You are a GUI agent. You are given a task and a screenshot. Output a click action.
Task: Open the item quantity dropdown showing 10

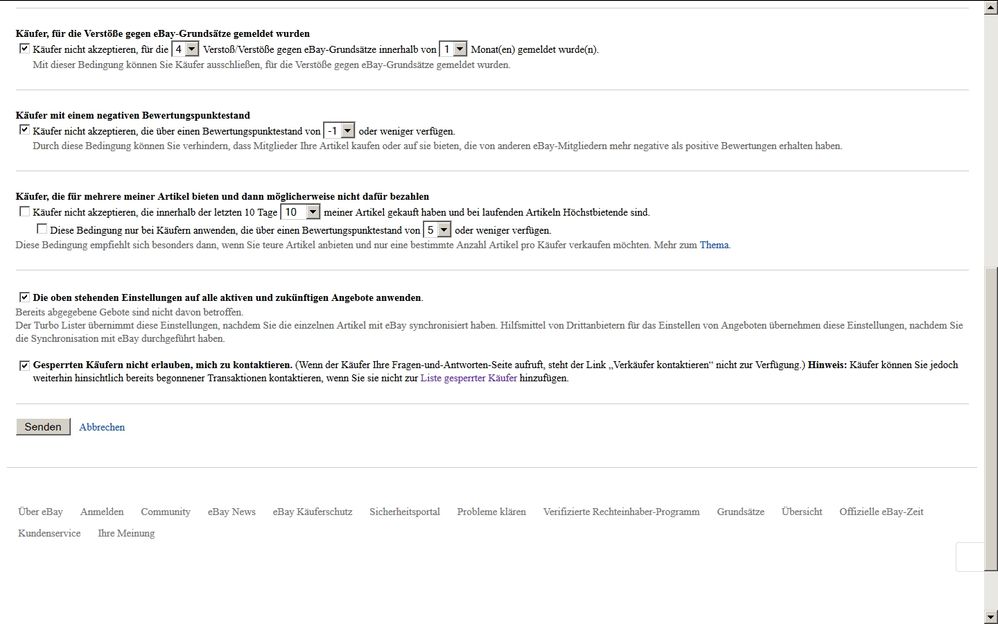pyautogui.click(x=300, y=212)
